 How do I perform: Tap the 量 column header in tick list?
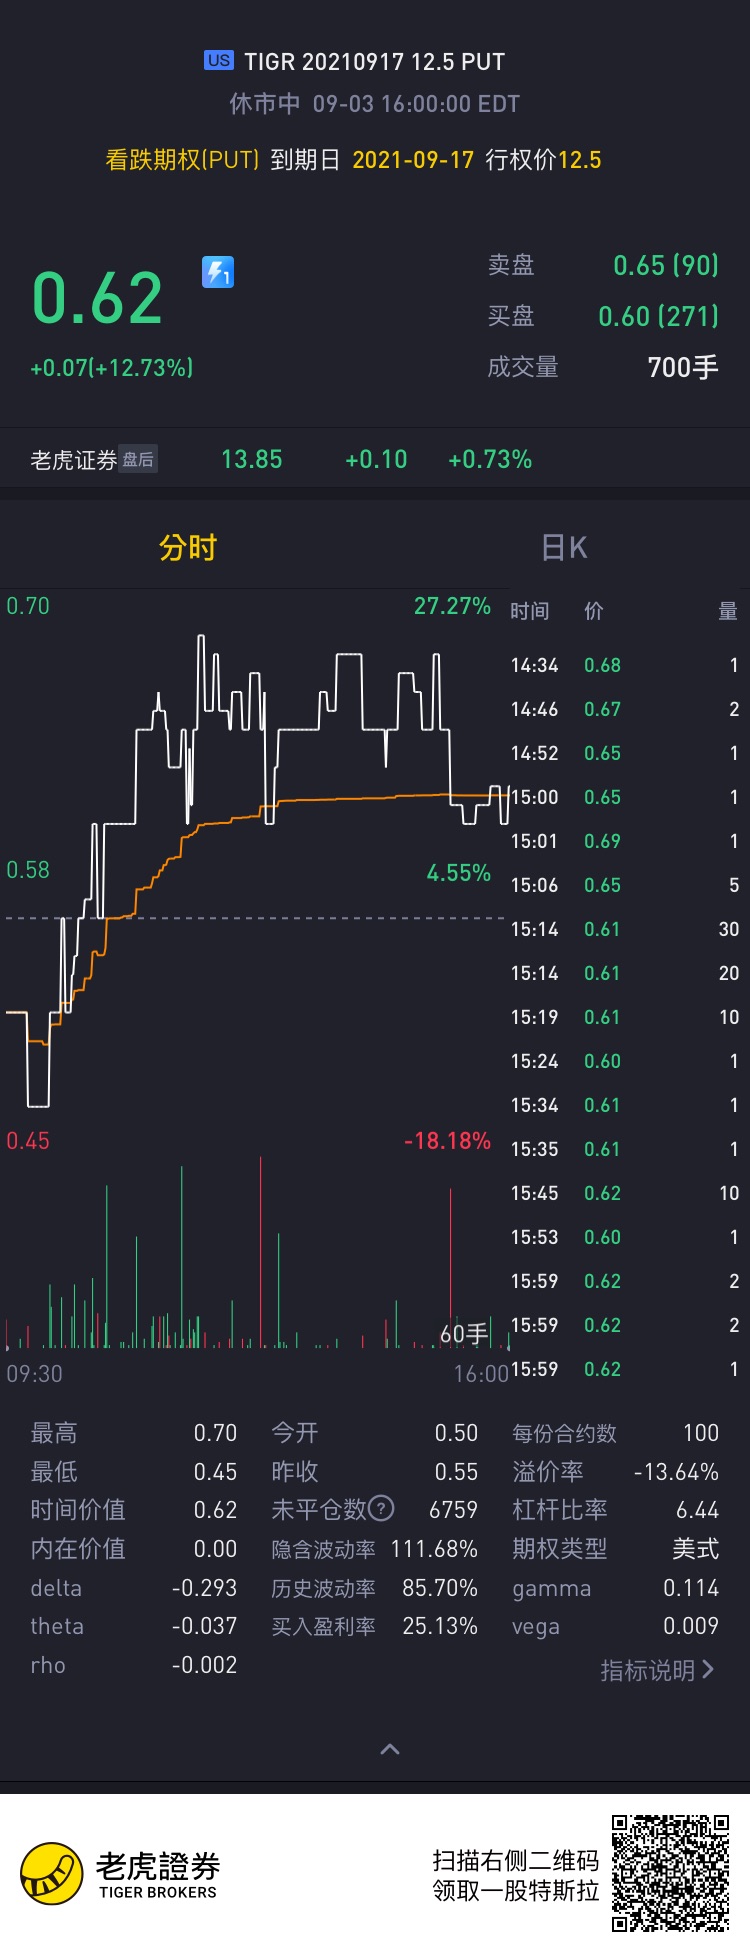(x=728, y=611)
